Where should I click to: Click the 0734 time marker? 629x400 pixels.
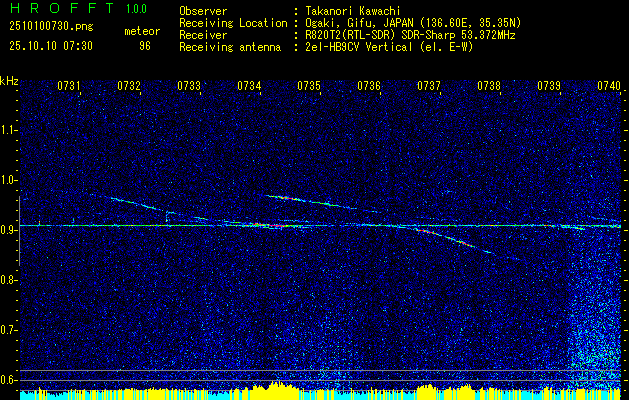click(x=249, y=85)
